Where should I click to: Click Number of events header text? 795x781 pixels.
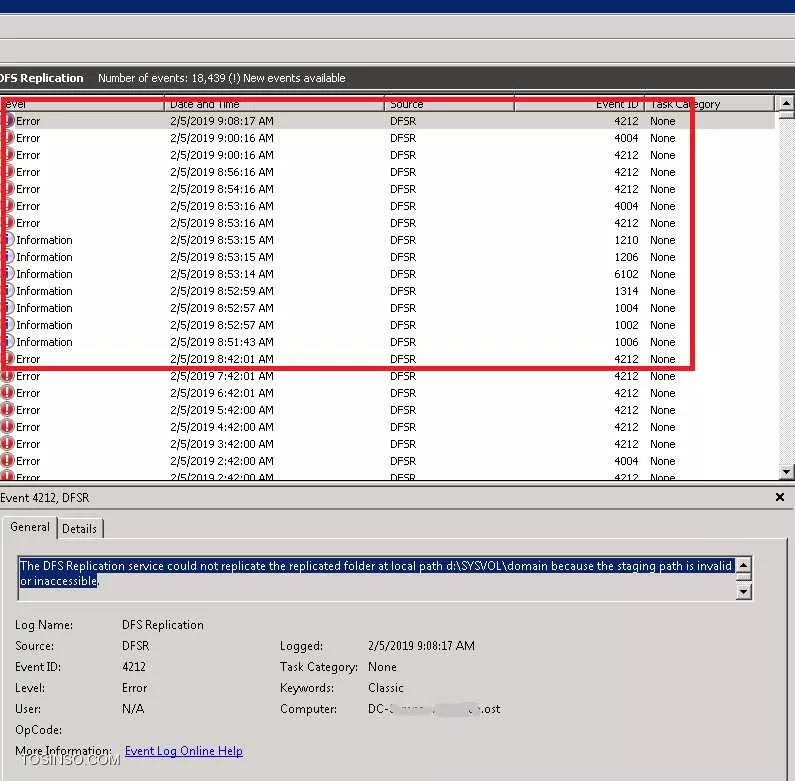pyautogui.click(x=222, y=78)
